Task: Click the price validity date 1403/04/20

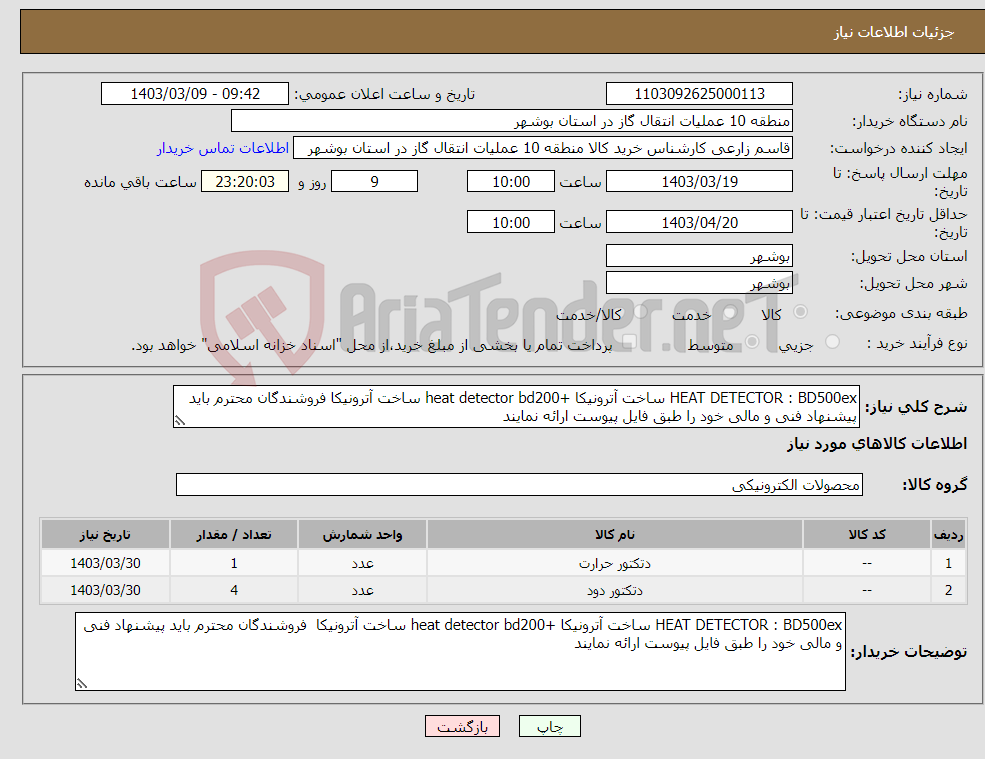Action: (699, 222)
